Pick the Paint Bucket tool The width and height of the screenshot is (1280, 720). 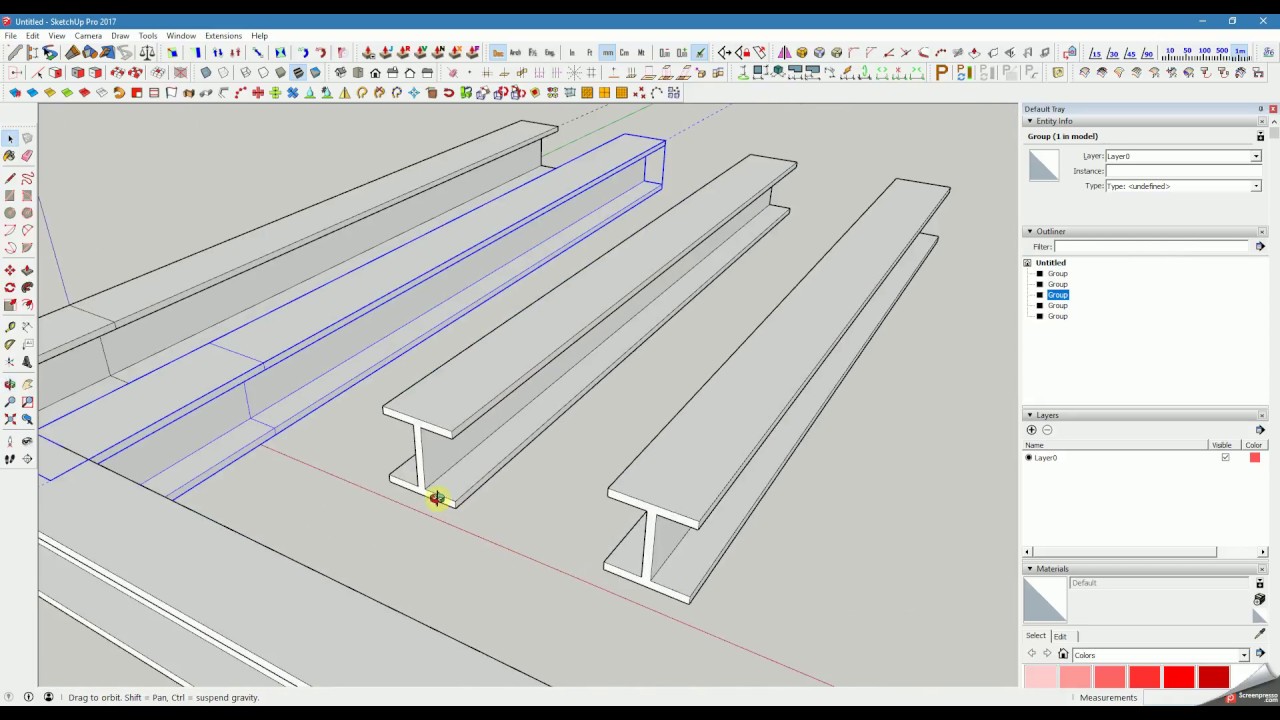[x=10, y=156]
